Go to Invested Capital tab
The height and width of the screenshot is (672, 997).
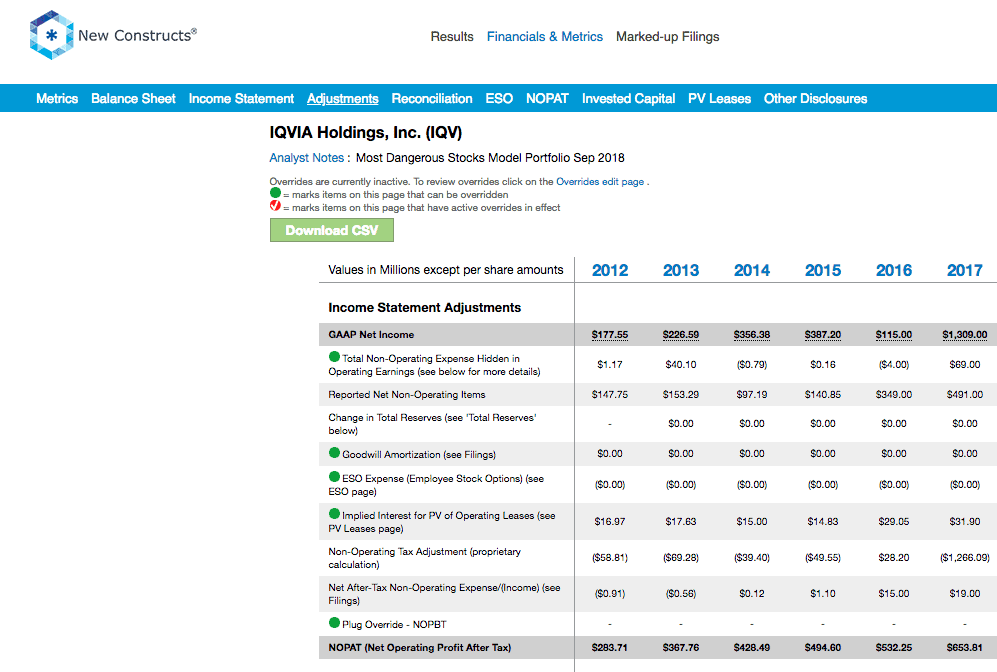(x=628, y=99)
